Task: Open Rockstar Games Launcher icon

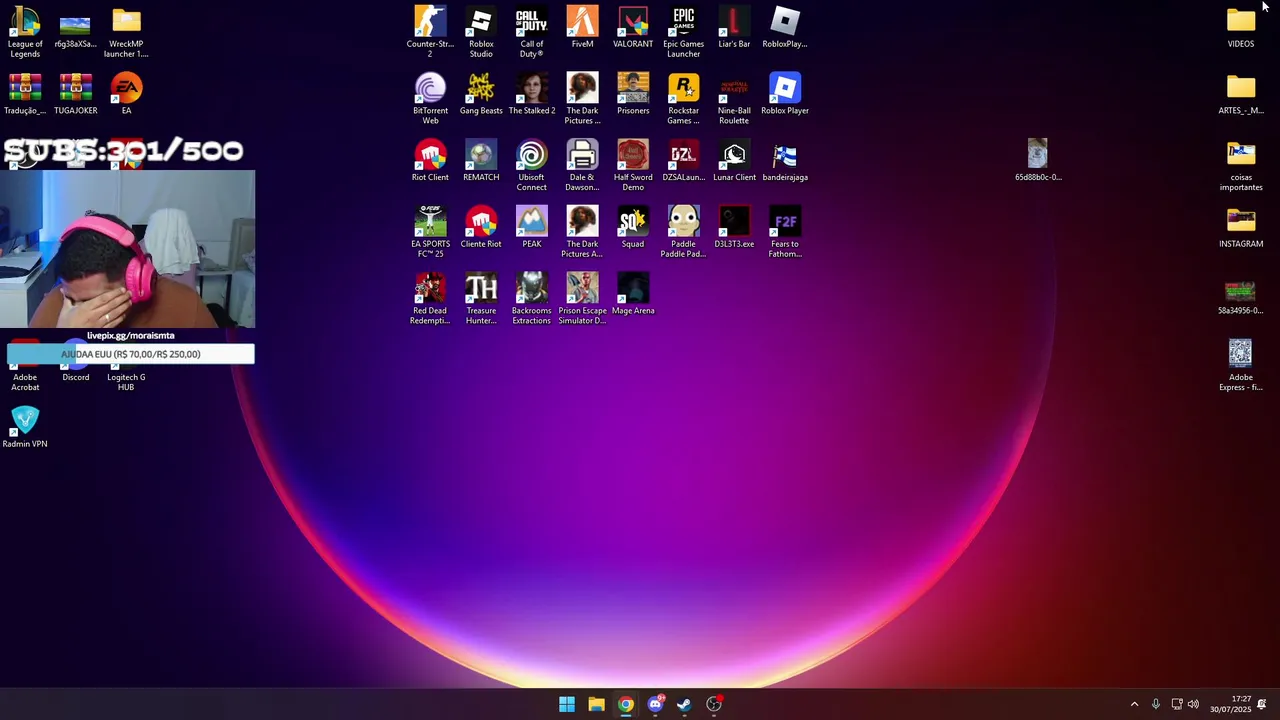Action: 683,98
